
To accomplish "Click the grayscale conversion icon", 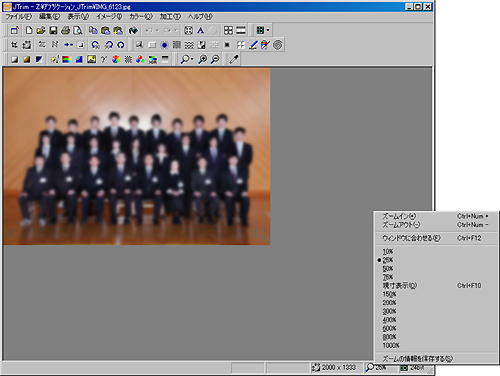I will [14, 59].
